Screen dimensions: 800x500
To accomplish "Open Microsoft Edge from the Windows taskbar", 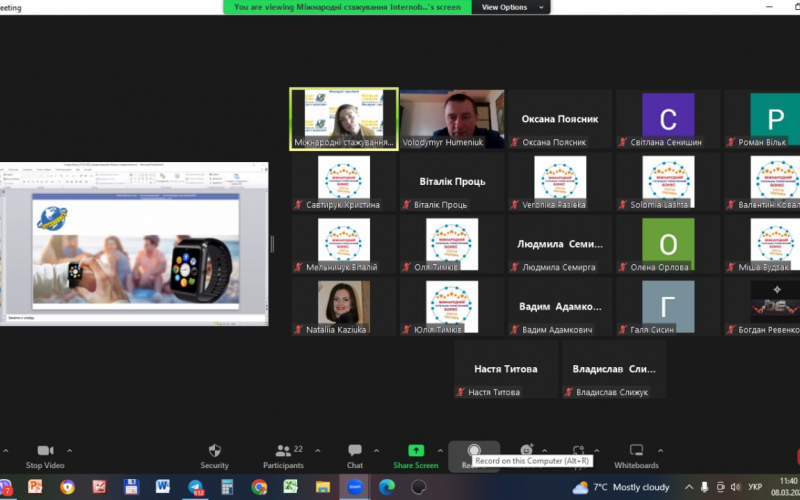I will point(387,487).
